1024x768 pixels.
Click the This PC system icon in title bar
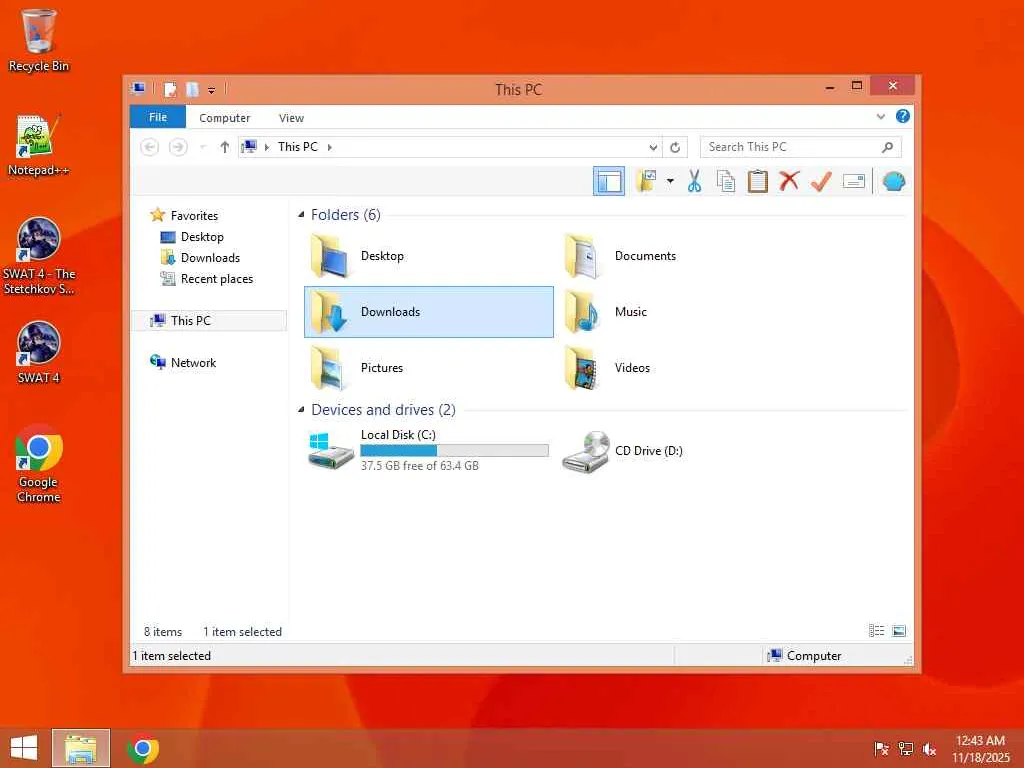138,88
